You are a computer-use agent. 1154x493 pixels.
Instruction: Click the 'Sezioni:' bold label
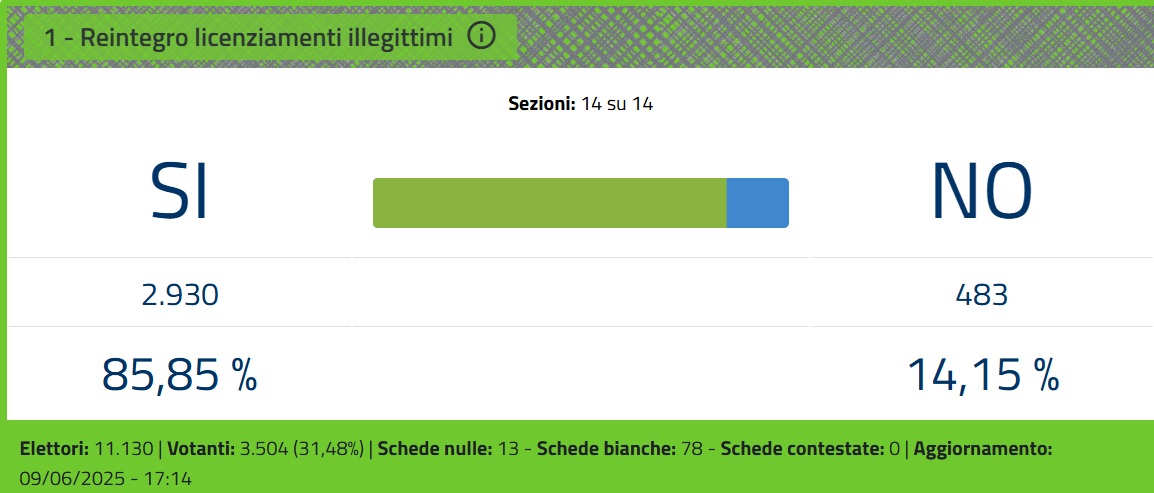[x=542, y=104]
